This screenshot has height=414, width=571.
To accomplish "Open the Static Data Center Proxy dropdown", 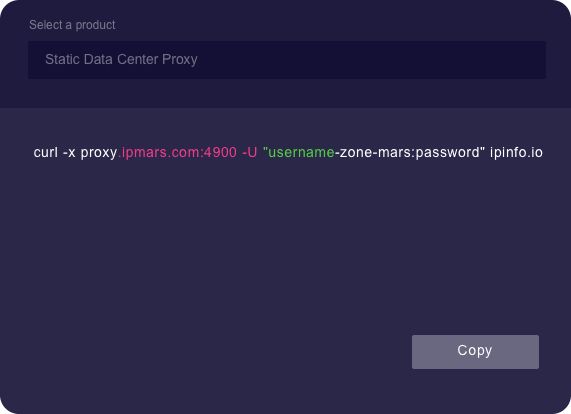I will pyautogui.click(x=287, y=60).
